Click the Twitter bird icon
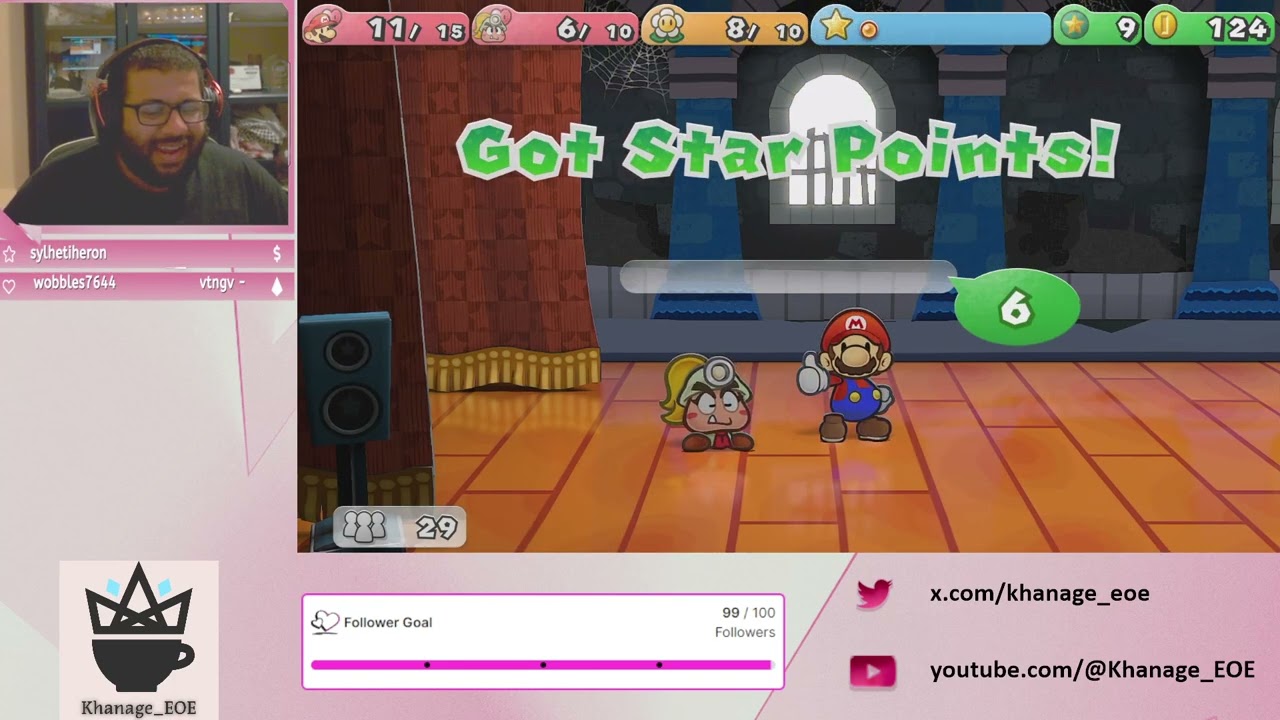This screenshot has width=1280, height=720. point(873,594)
